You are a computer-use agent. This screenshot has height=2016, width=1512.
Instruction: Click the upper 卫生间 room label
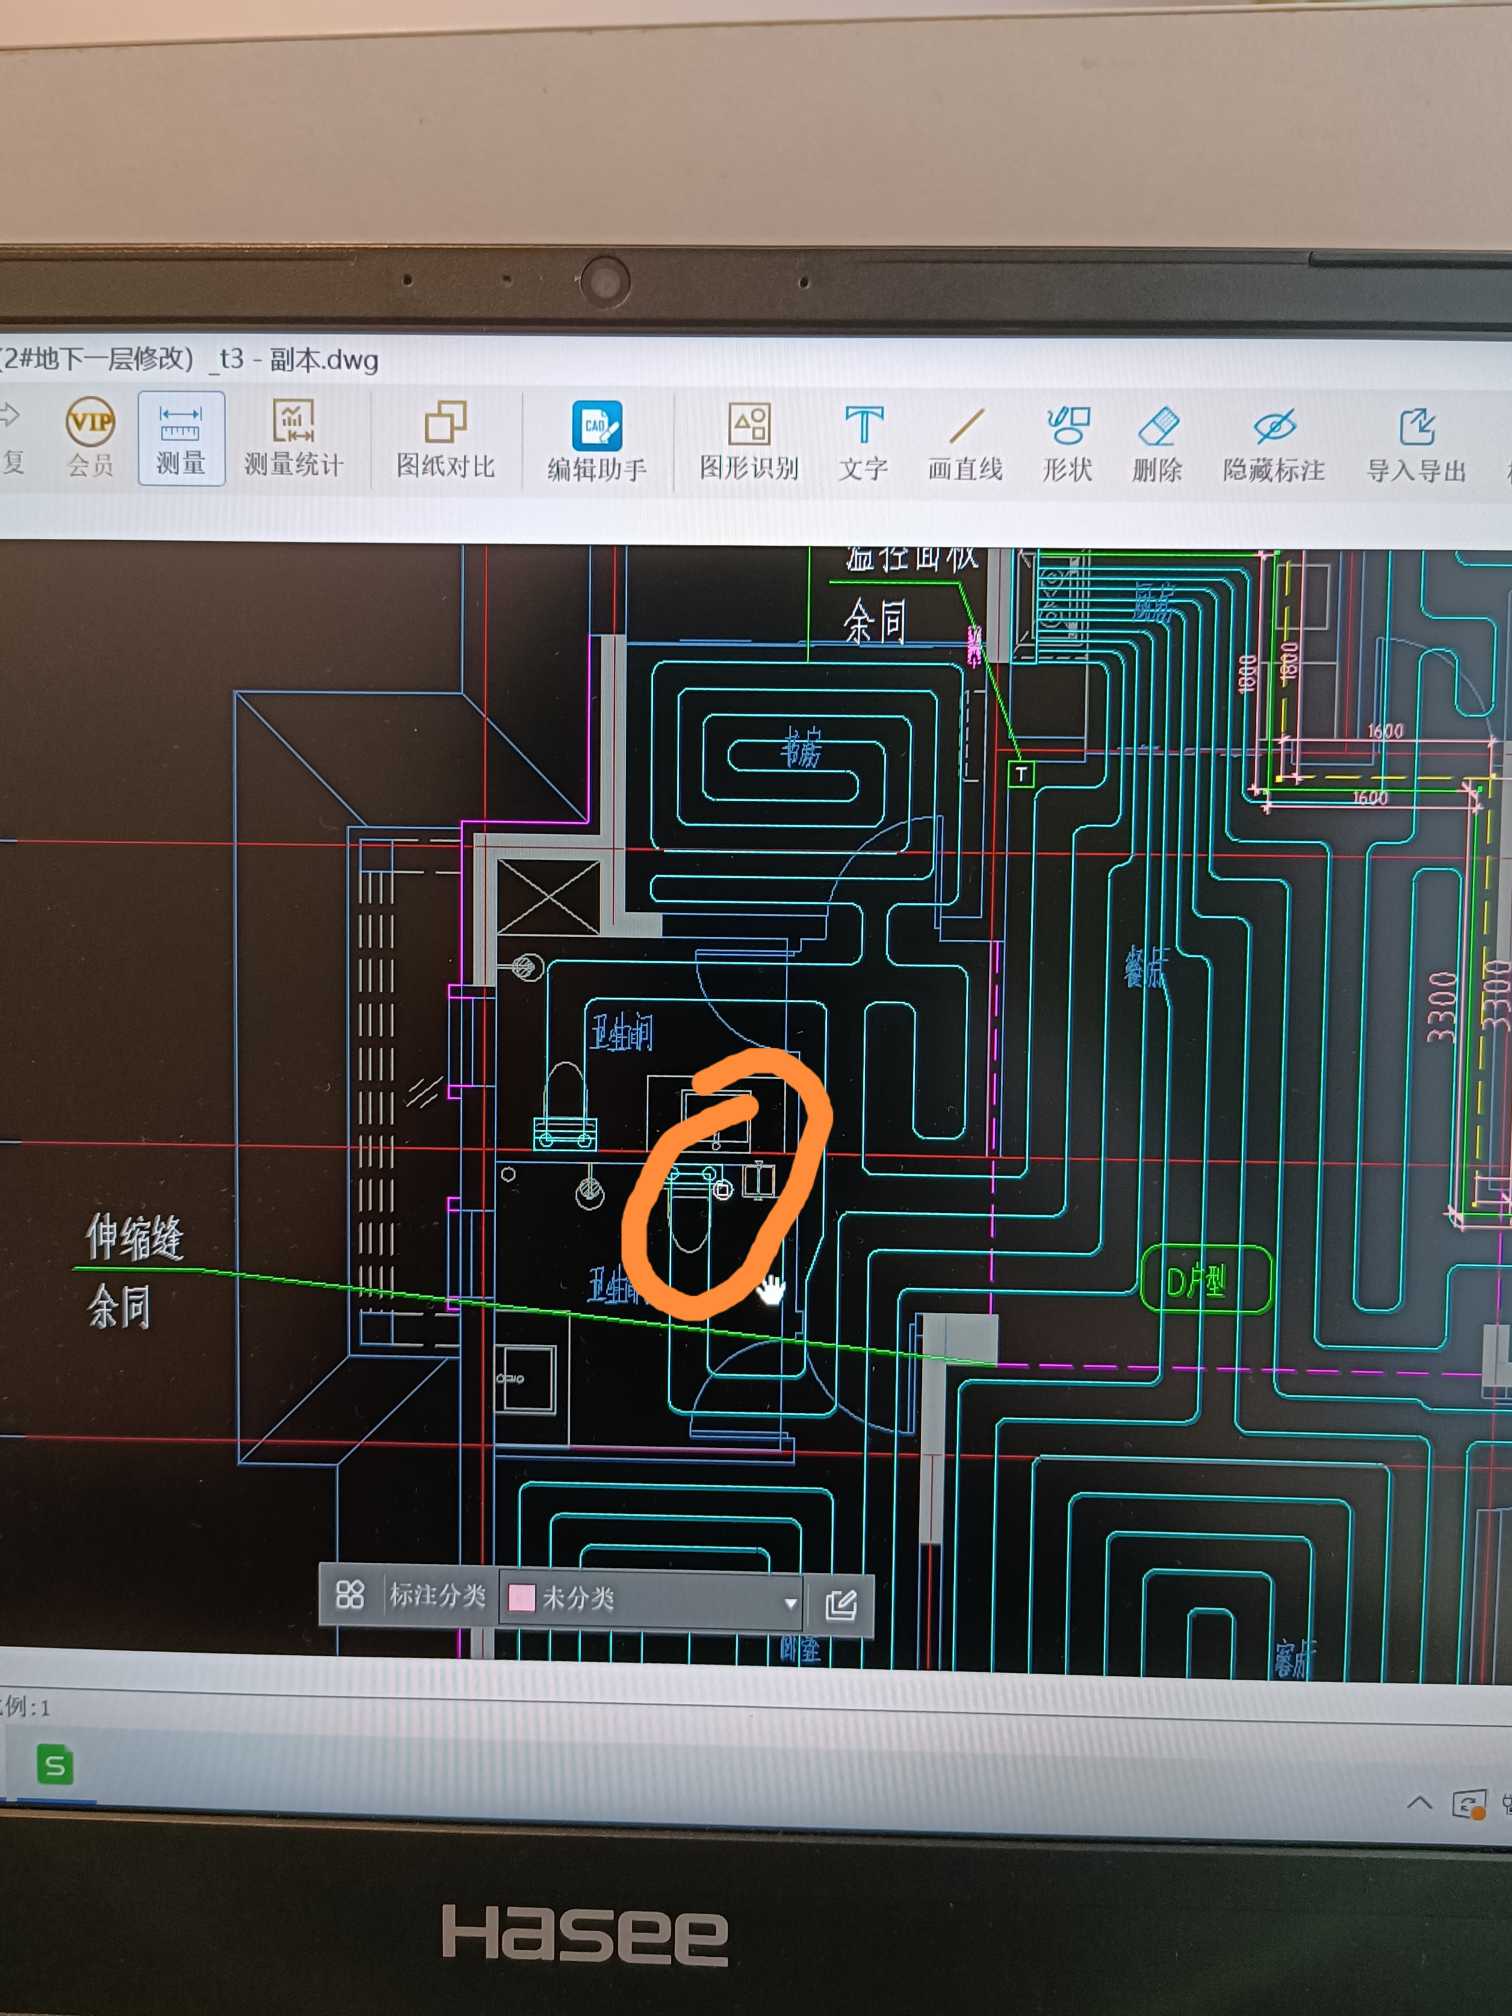click(x=621, y=1031)
